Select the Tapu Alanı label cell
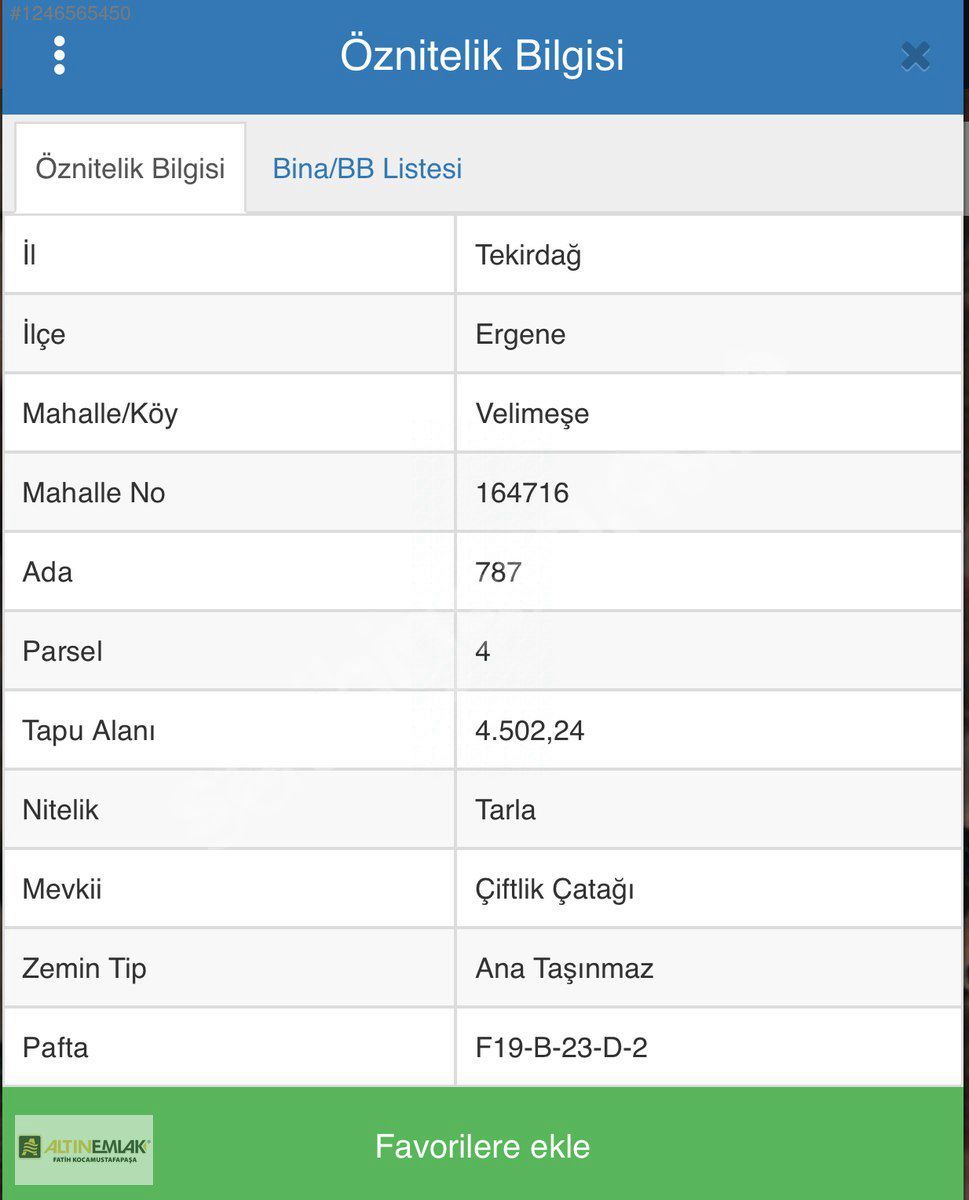 229,731
